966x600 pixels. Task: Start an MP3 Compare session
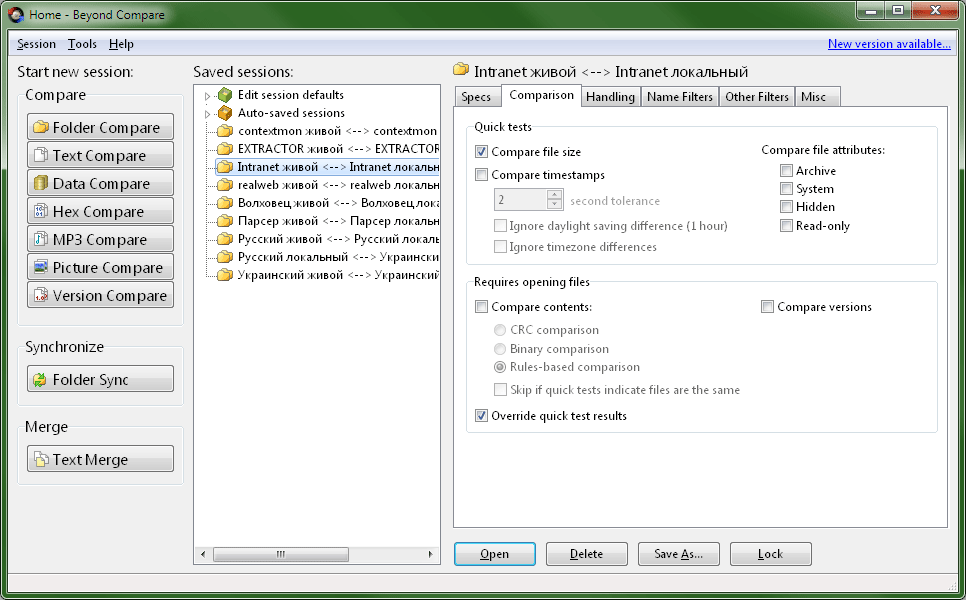pos(100,239)
